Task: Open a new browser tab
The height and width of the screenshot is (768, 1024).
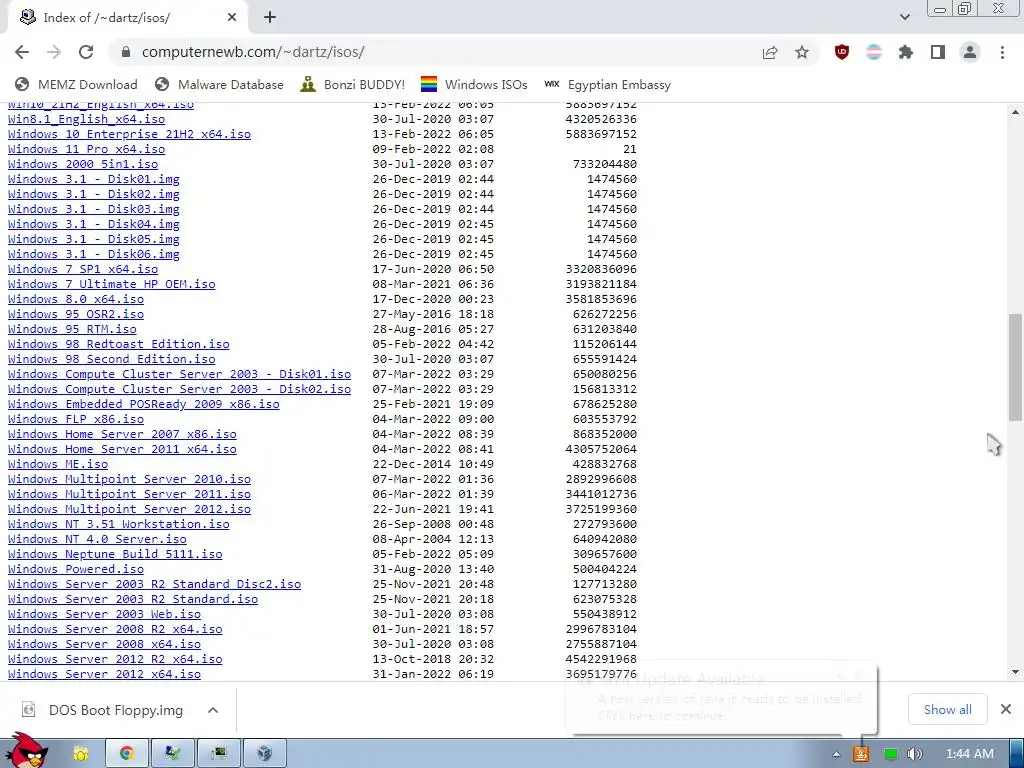Action: pyautogui.click(x=270, y=18)
